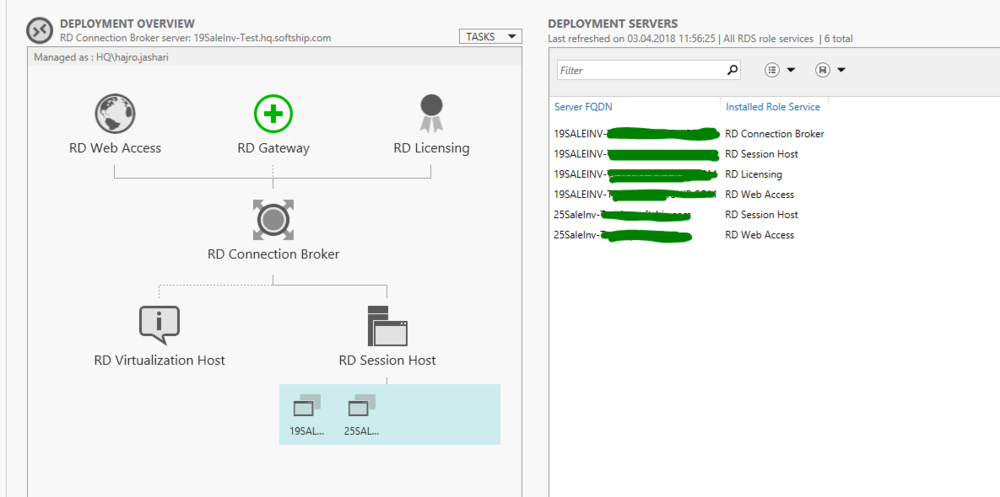Open the TASKS dropdown menu
Screen dimensions: 1000x497
(490, 37)
